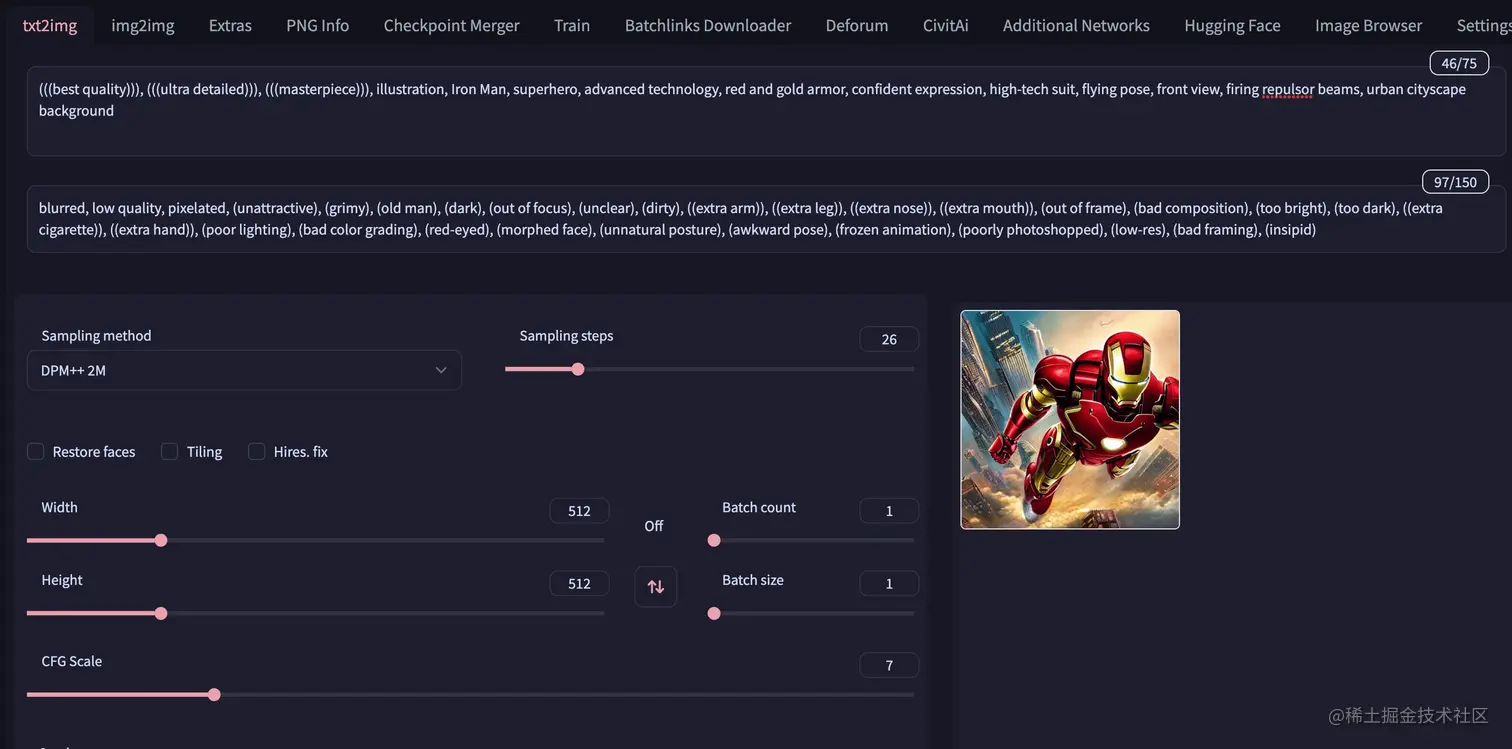Open the Checkpoint Merger tab
This screenshot has height=749, width=1512.
click(452, 25)
